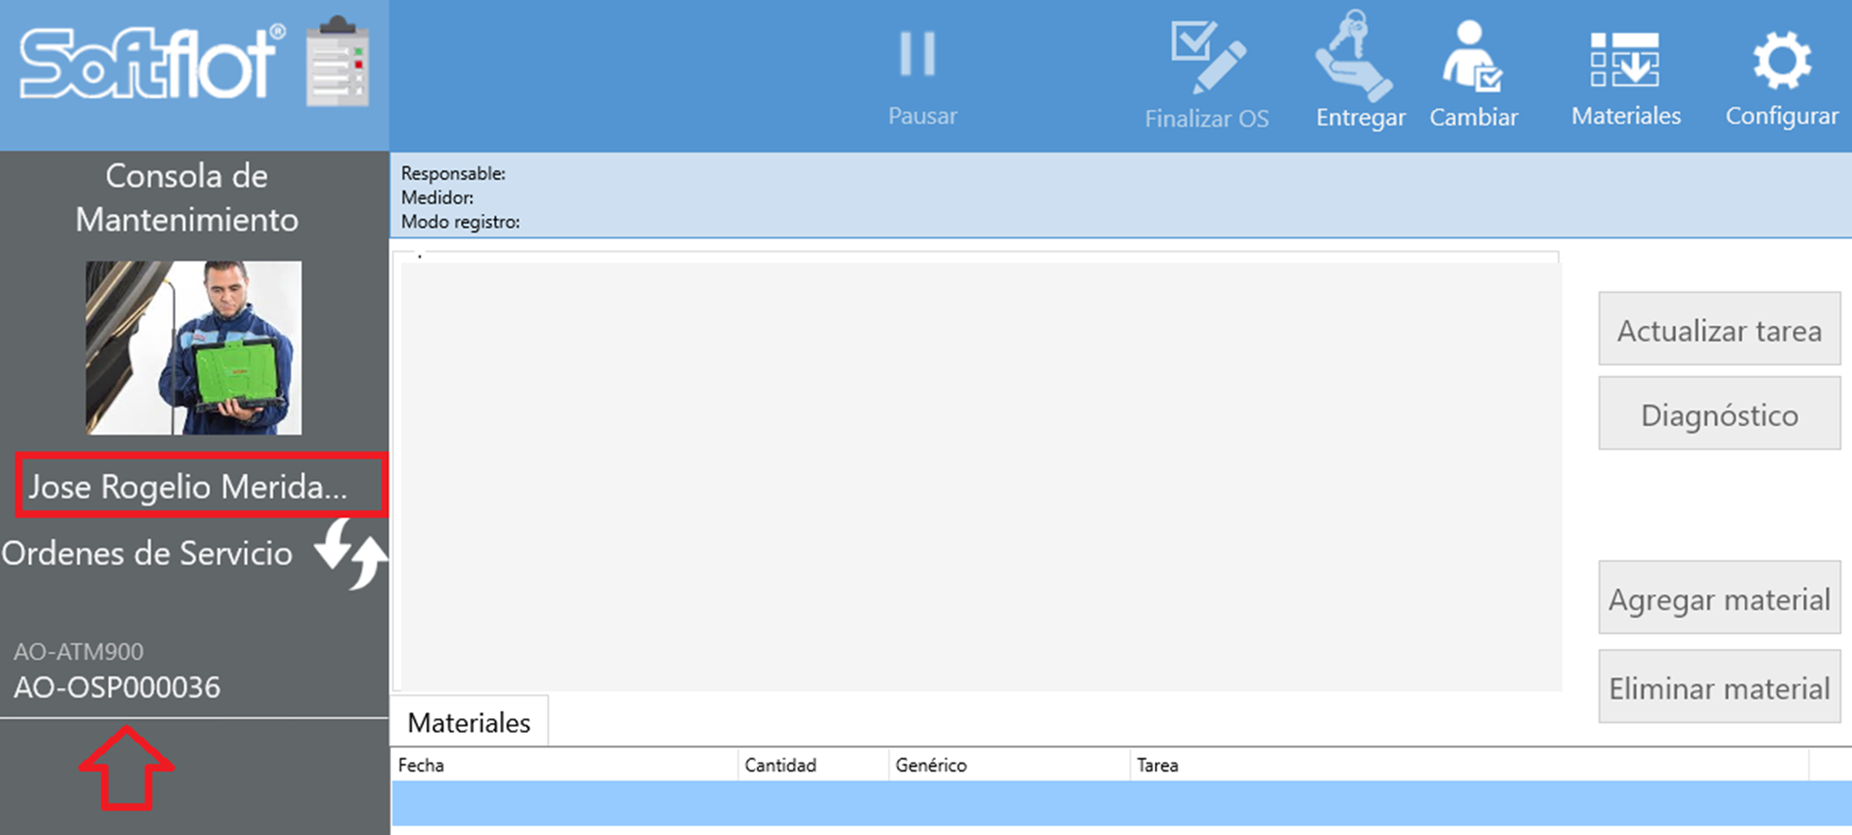
Task: Click Eliminar material button
Action: tap(1719, 687)
